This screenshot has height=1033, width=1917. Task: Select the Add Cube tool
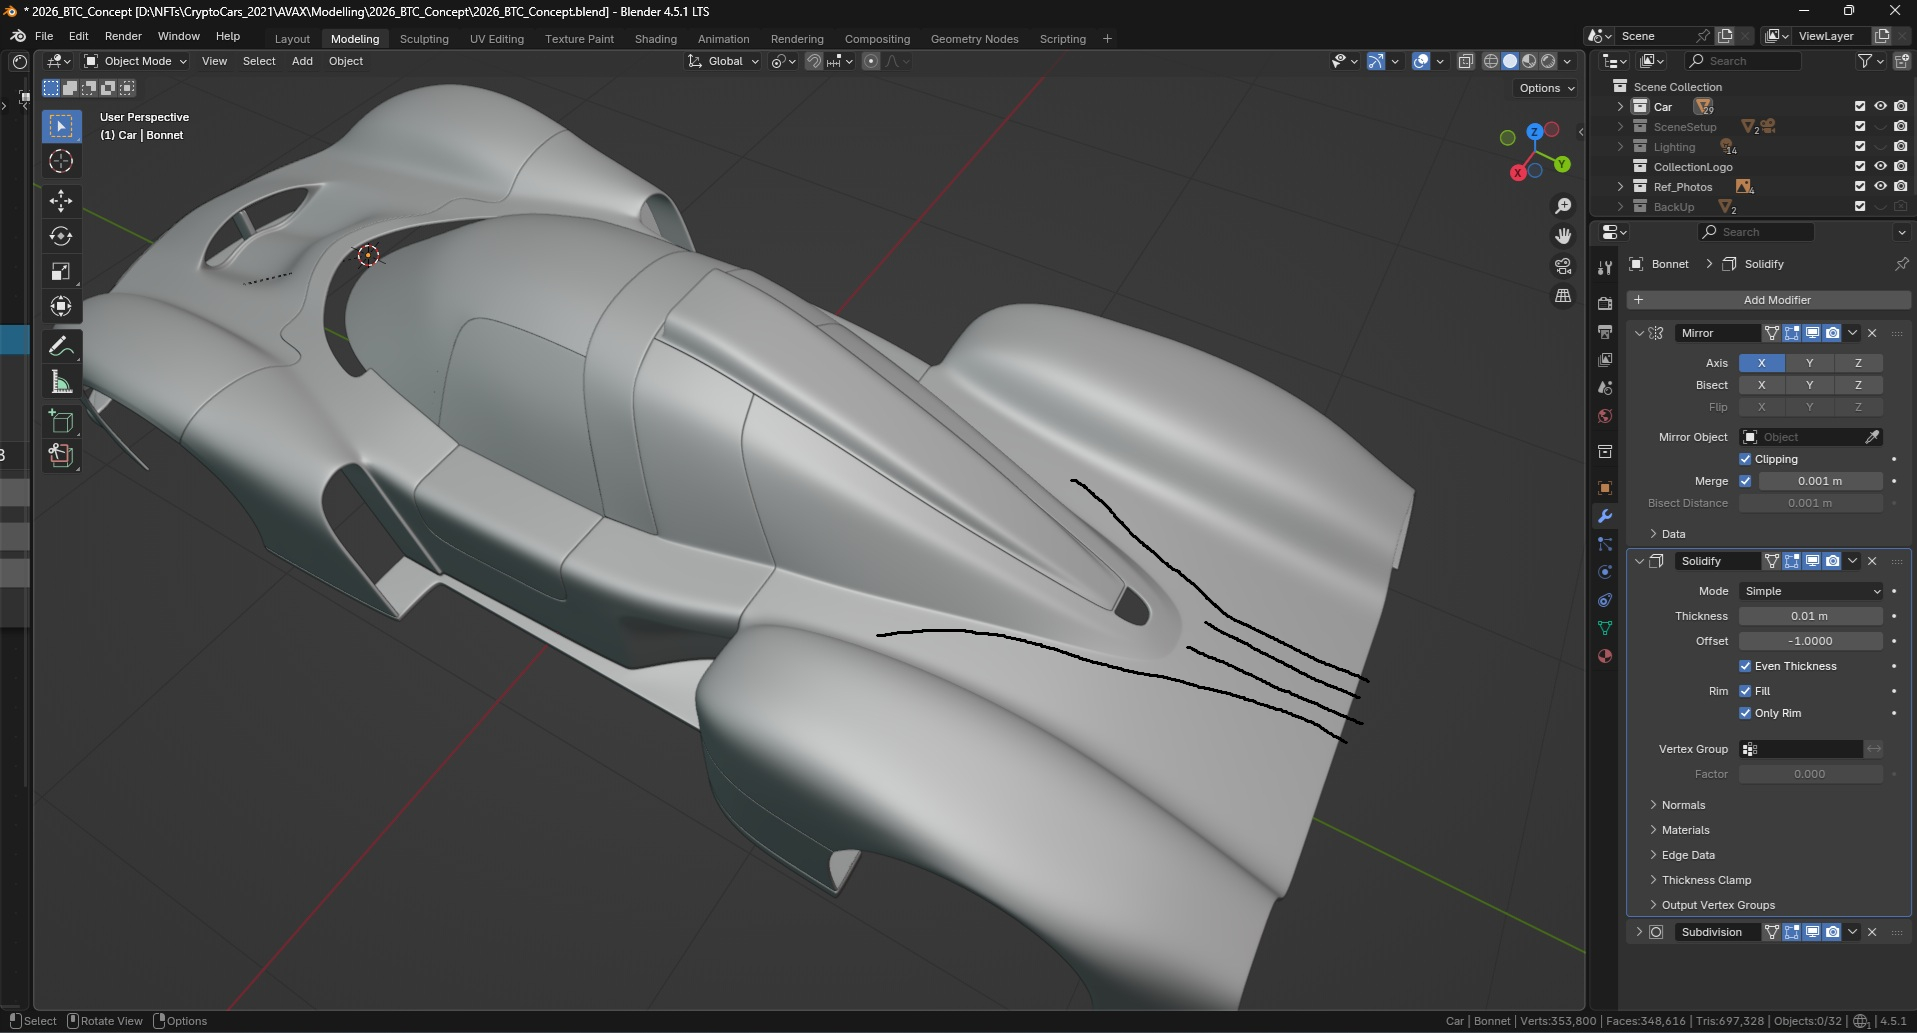pos(61,420)
